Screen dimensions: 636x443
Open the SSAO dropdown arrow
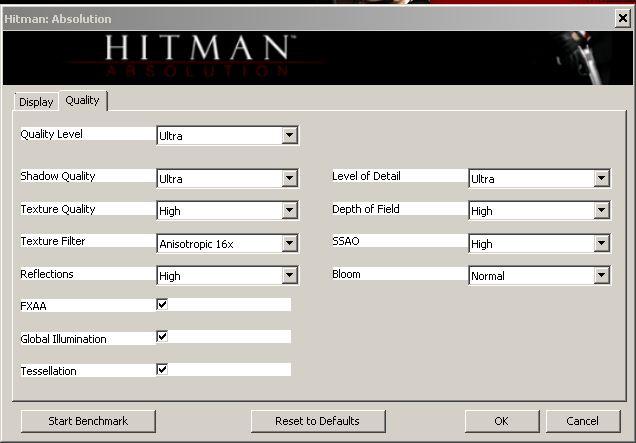click(x=602, y=243)
